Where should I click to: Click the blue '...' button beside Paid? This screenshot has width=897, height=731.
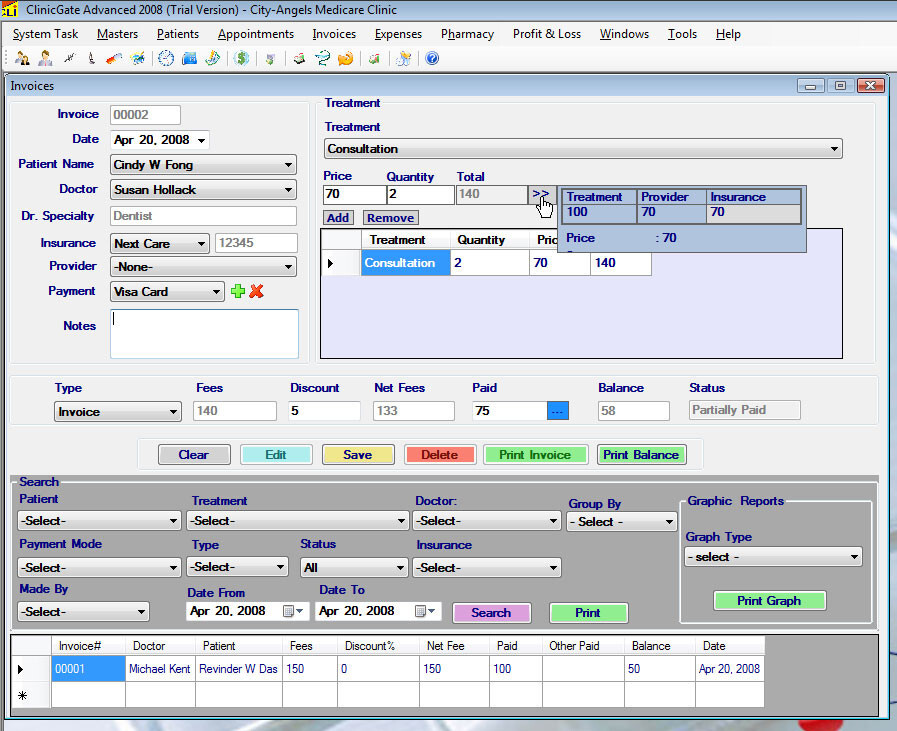point(558,411)
